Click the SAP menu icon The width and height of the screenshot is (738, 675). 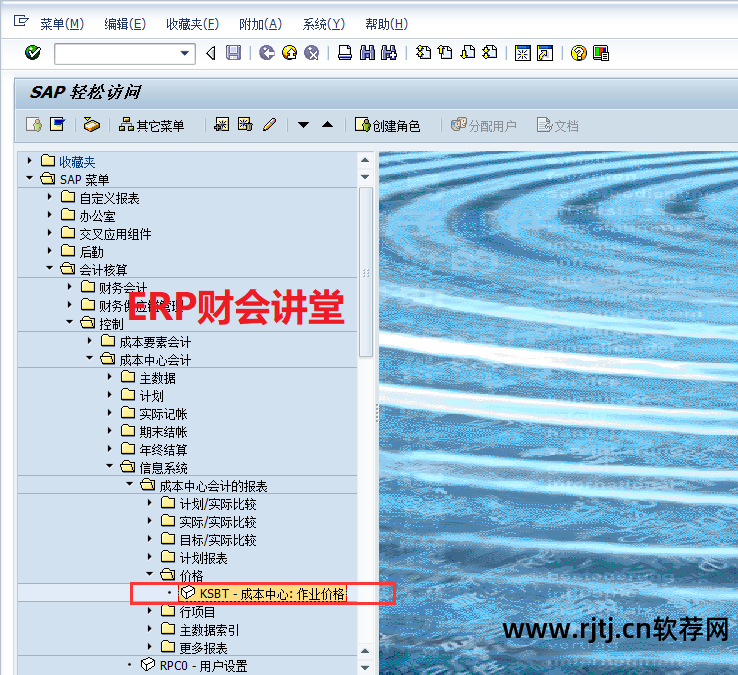pyautogui.click(x=57, y=125)
